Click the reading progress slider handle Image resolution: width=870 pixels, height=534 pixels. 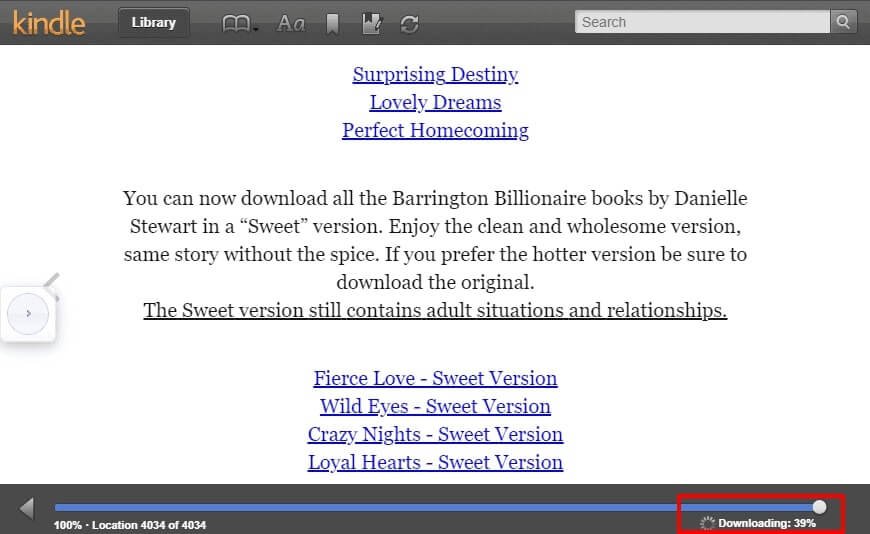(820, 507)
